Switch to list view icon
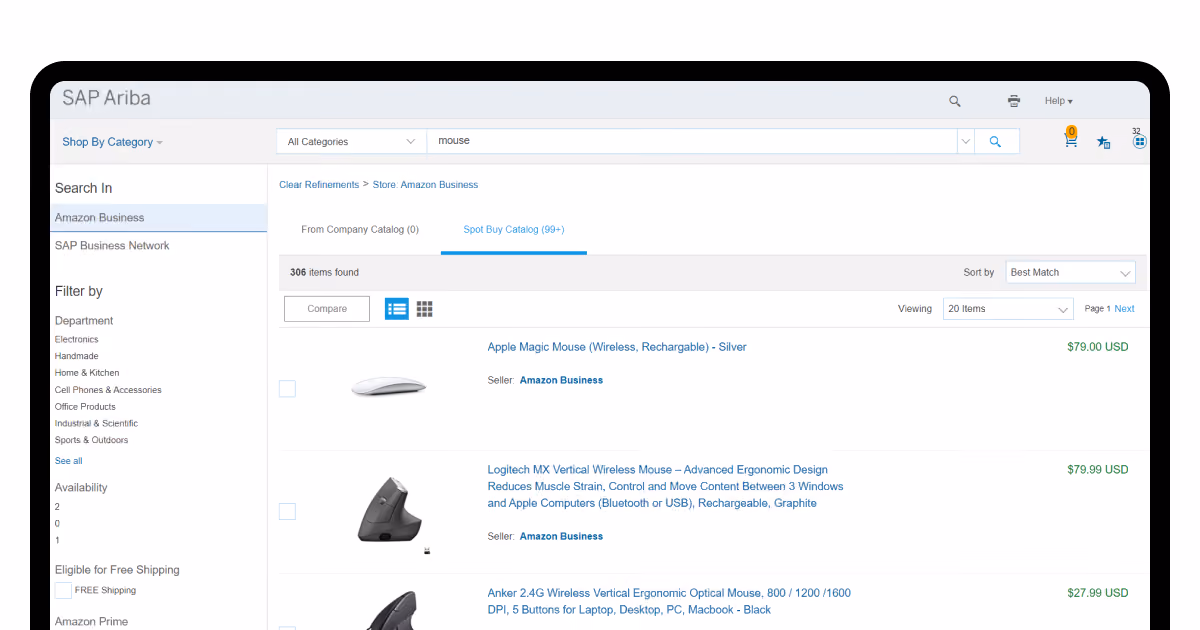Image resolution: width=1200 pixels, height=630 pixels. coord(397,309)
